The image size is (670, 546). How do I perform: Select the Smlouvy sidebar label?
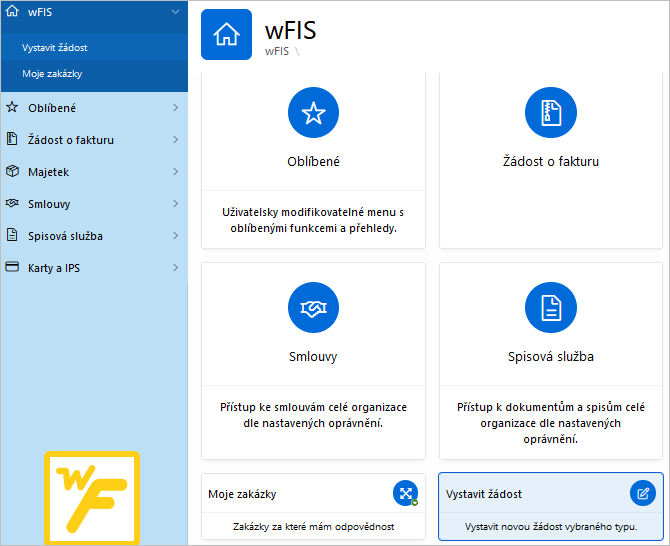tap(49, 204)
